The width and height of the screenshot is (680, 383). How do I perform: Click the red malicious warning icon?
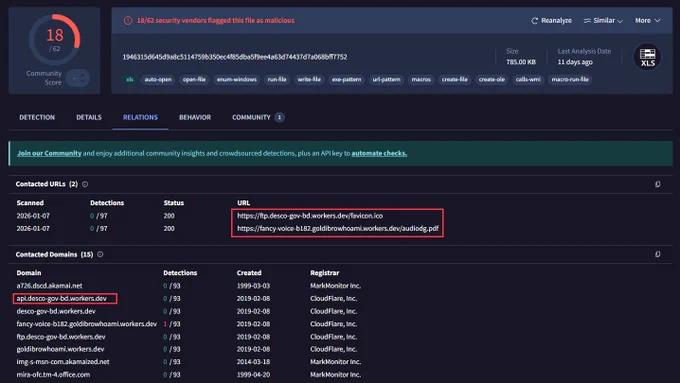128,20
